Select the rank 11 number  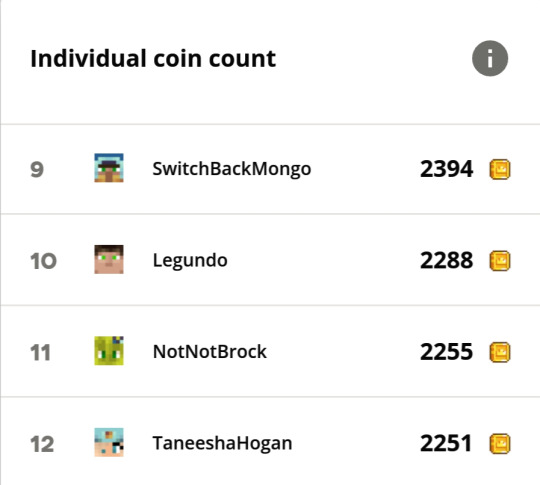coord(40,352)
